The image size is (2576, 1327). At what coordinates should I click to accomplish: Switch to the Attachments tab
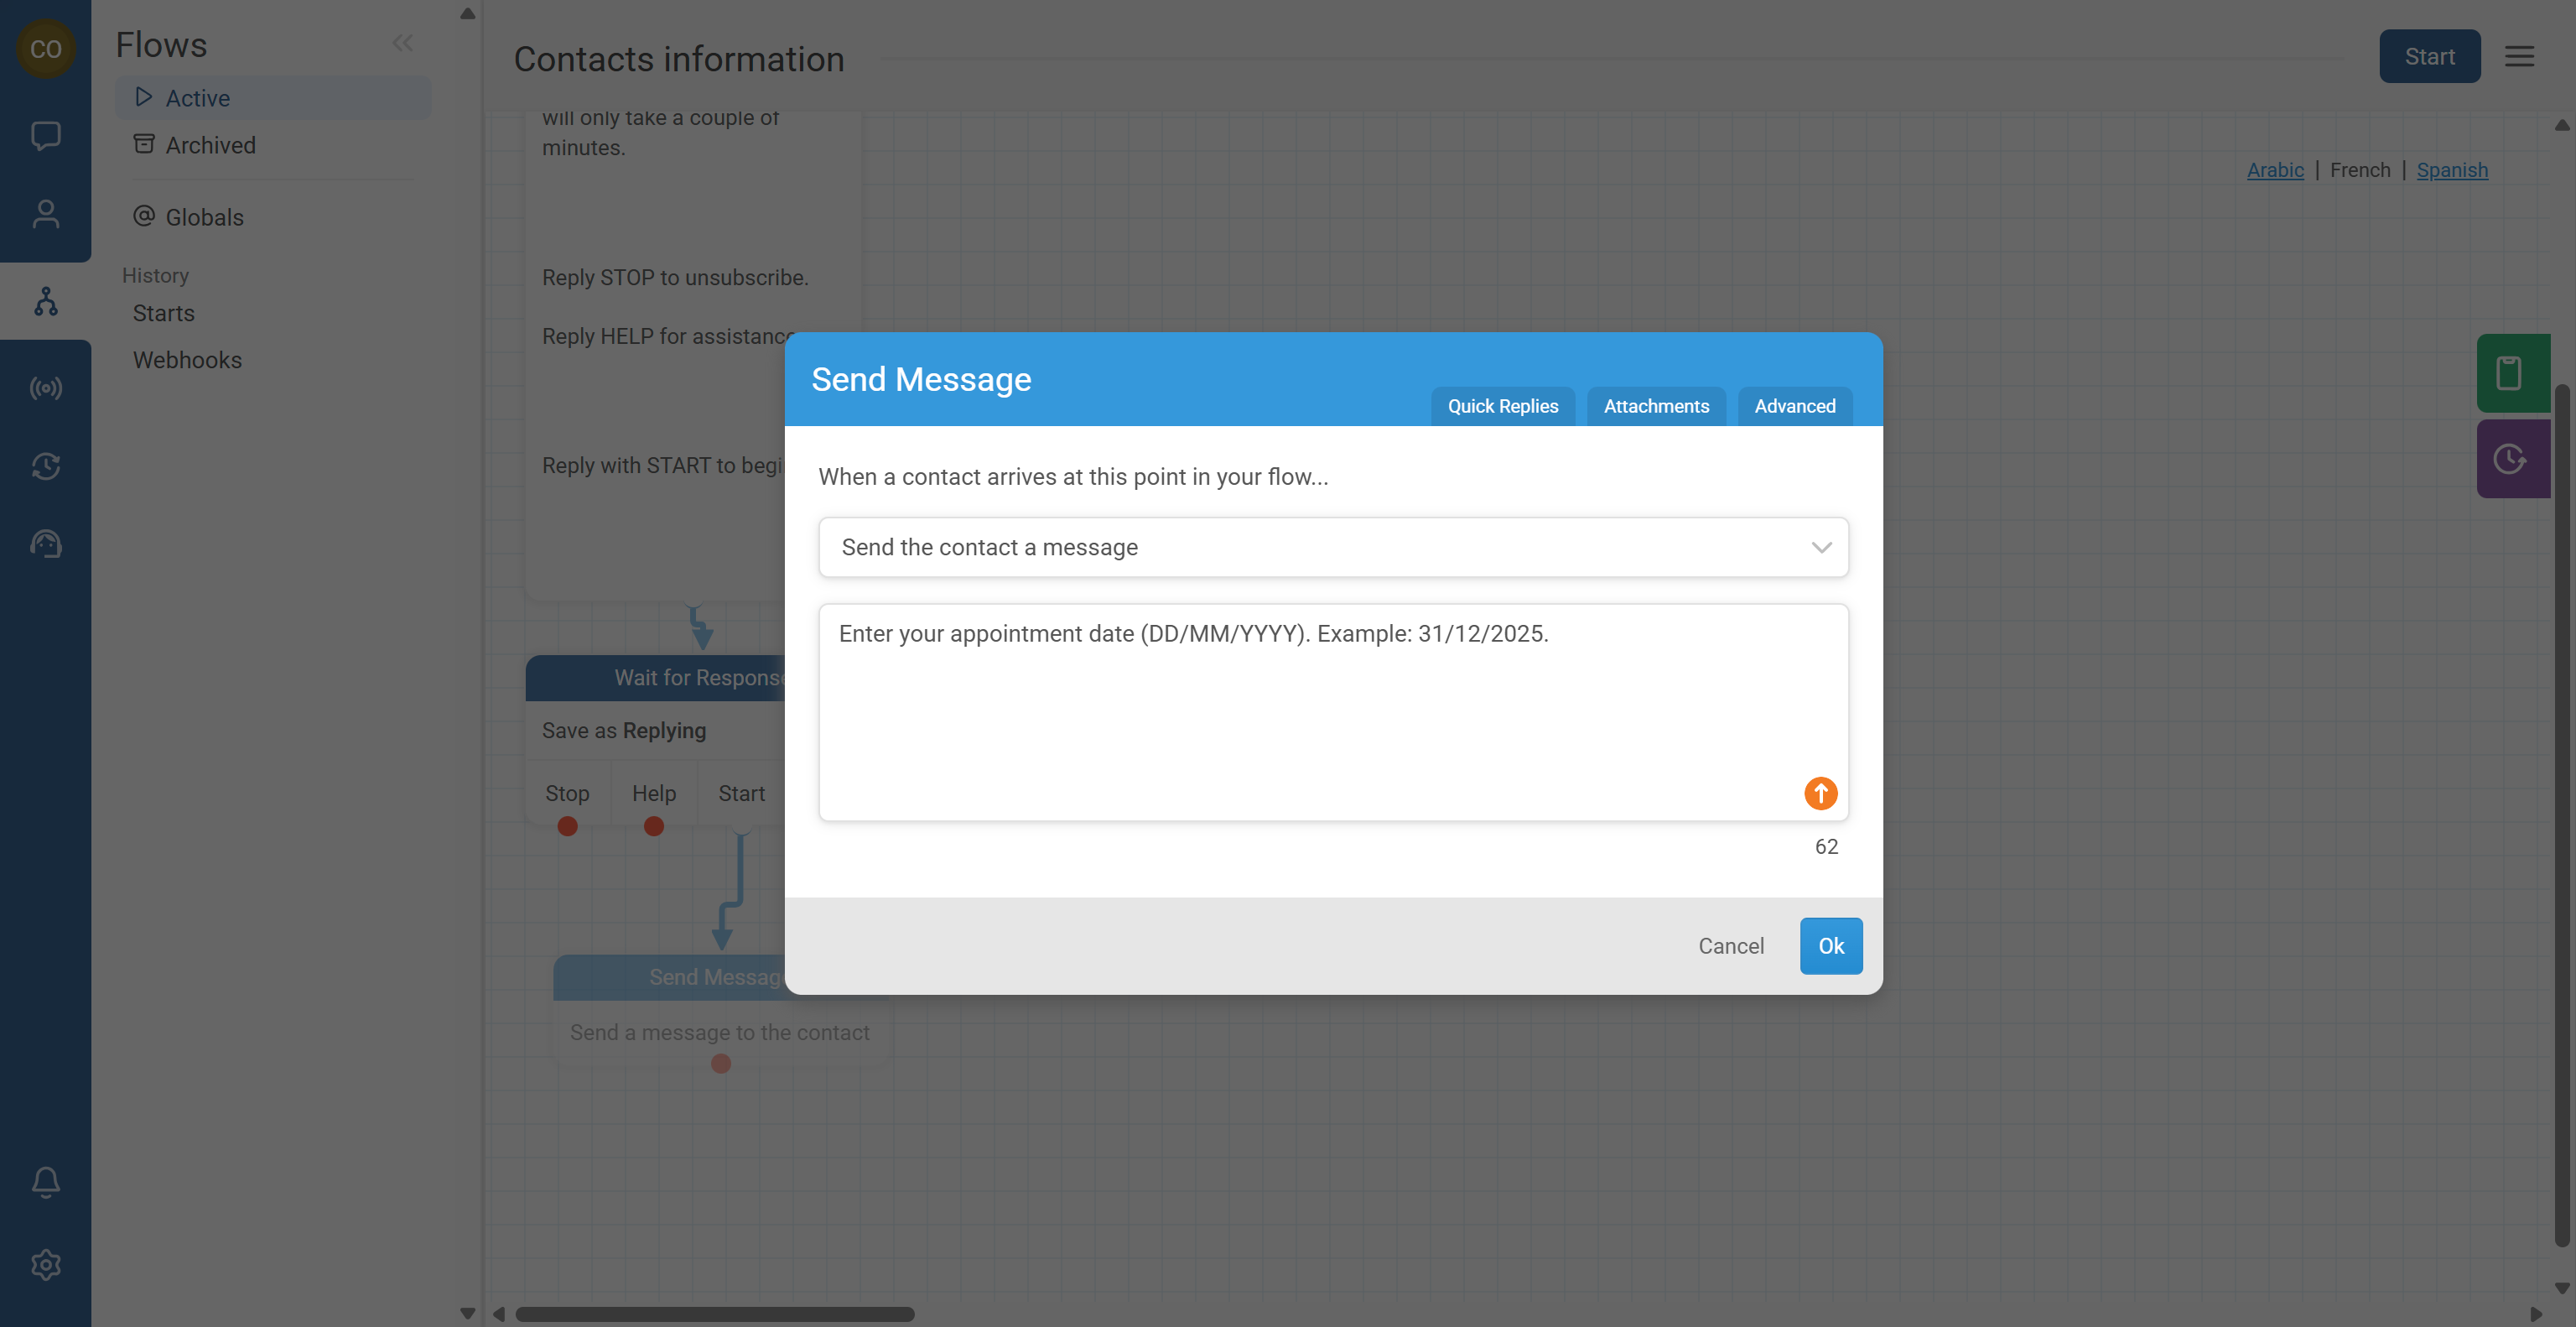pyautogui.click(x=1656, y=406)
